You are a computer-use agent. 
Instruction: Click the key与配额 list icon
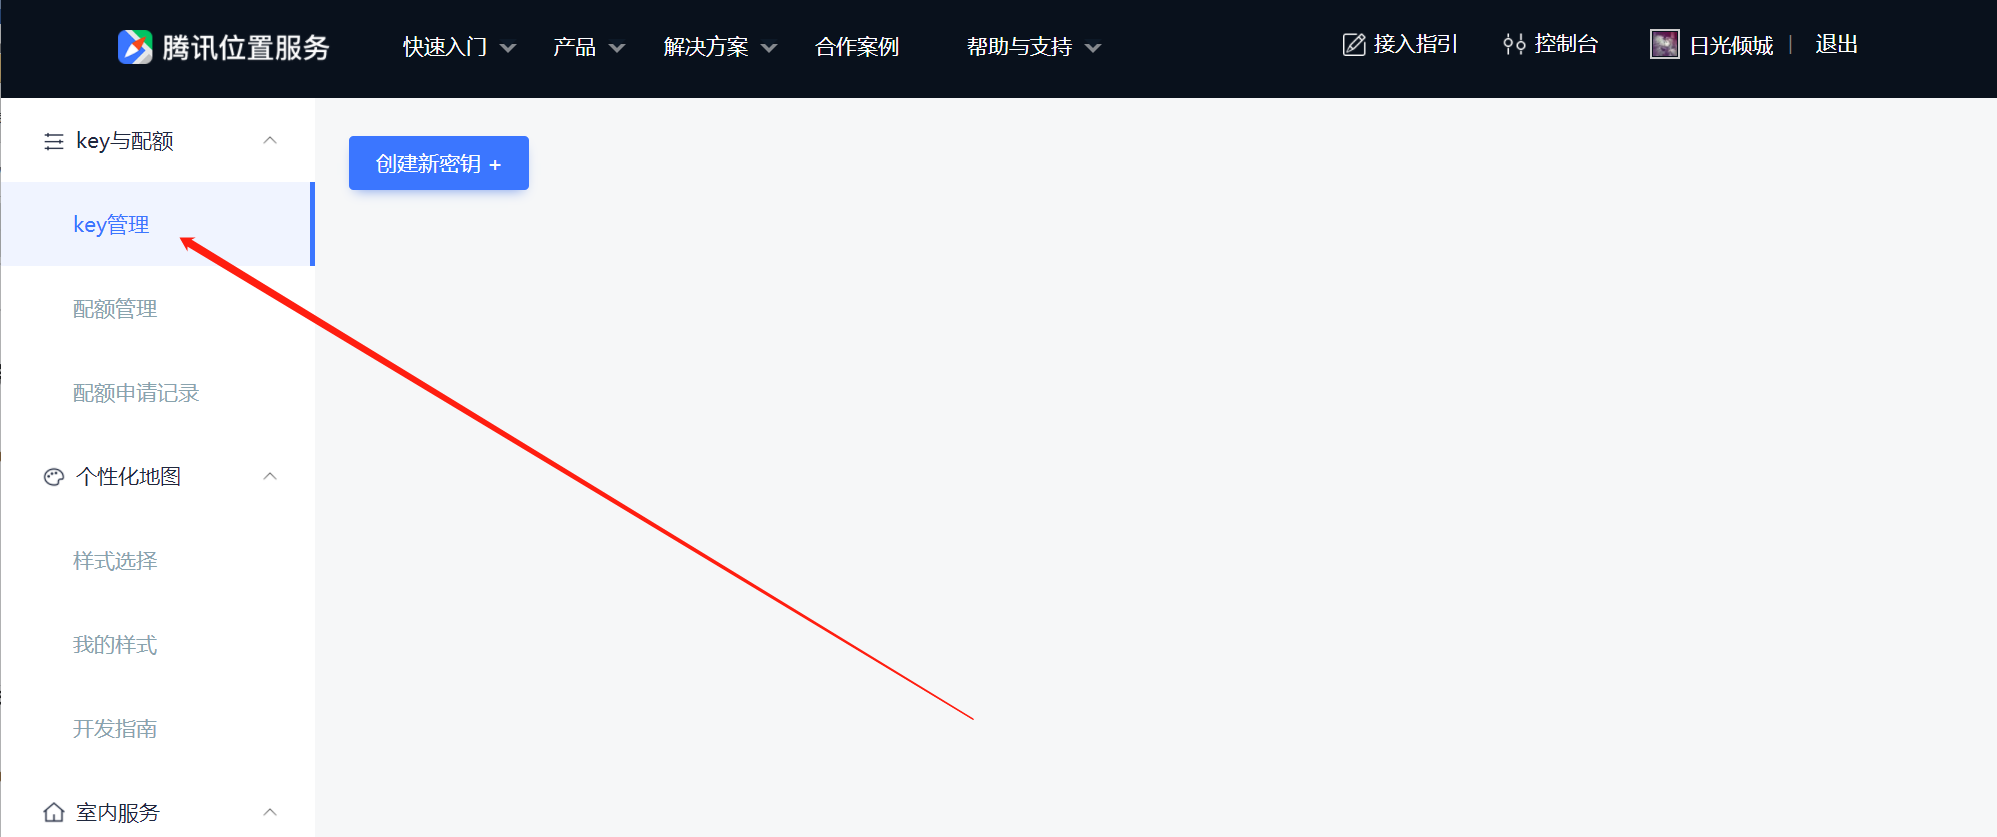tap(54, 142)
